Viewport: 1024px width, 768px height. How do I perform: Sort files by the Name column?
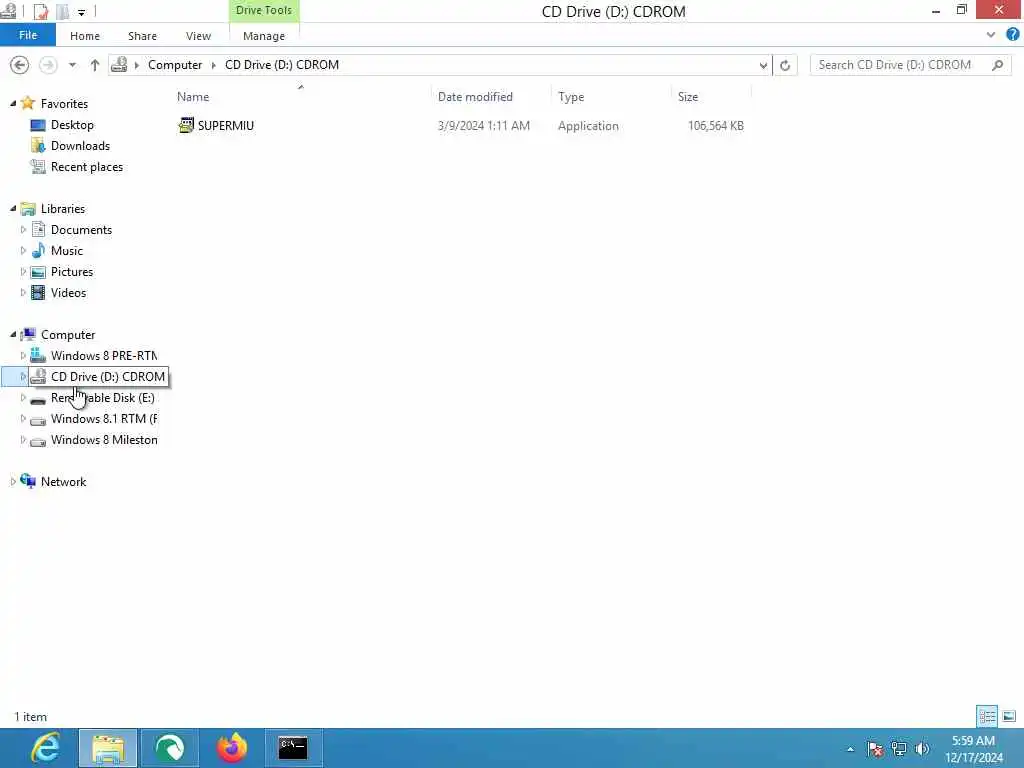pos(193,97)
